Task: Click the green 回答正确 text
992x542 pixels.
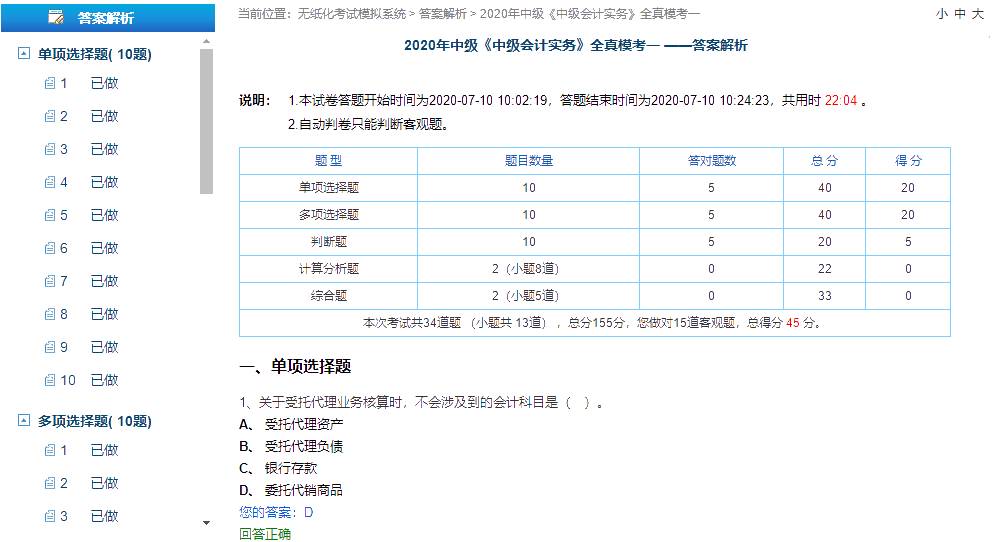Action: pos(265,534)
